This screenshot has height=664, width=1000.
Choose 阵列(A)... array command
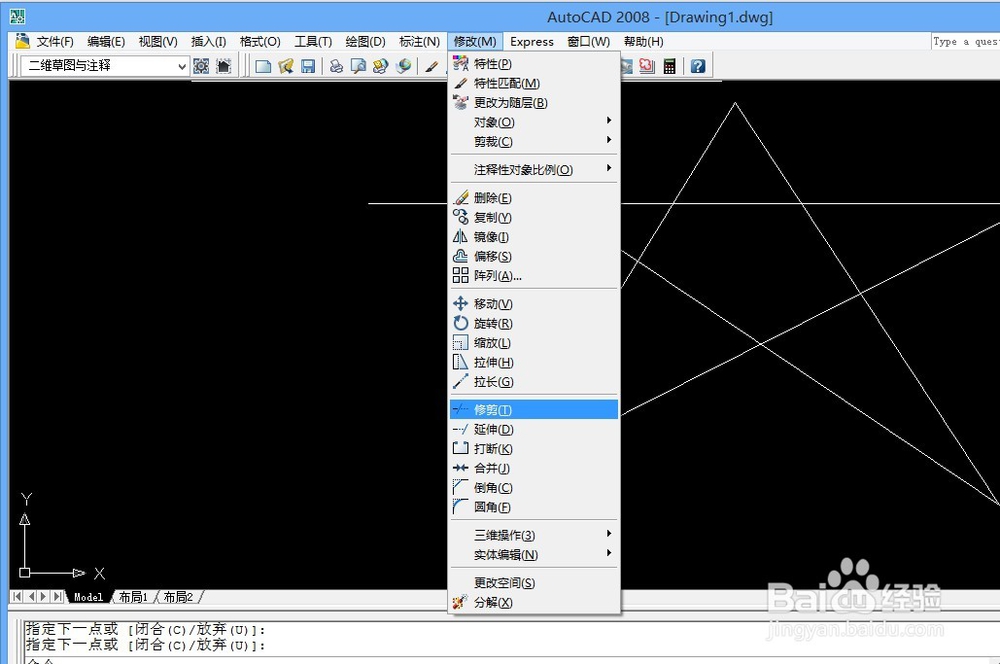click(x=534, y=276)
